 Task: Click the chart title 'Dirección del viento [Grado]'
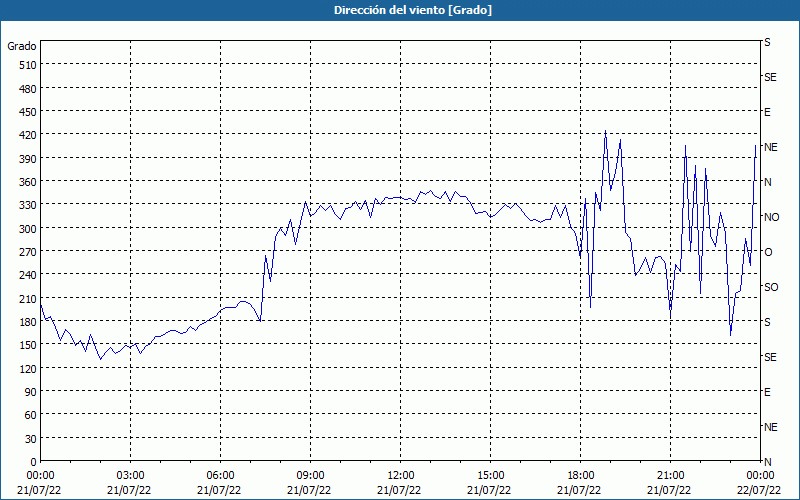(413, 10)
